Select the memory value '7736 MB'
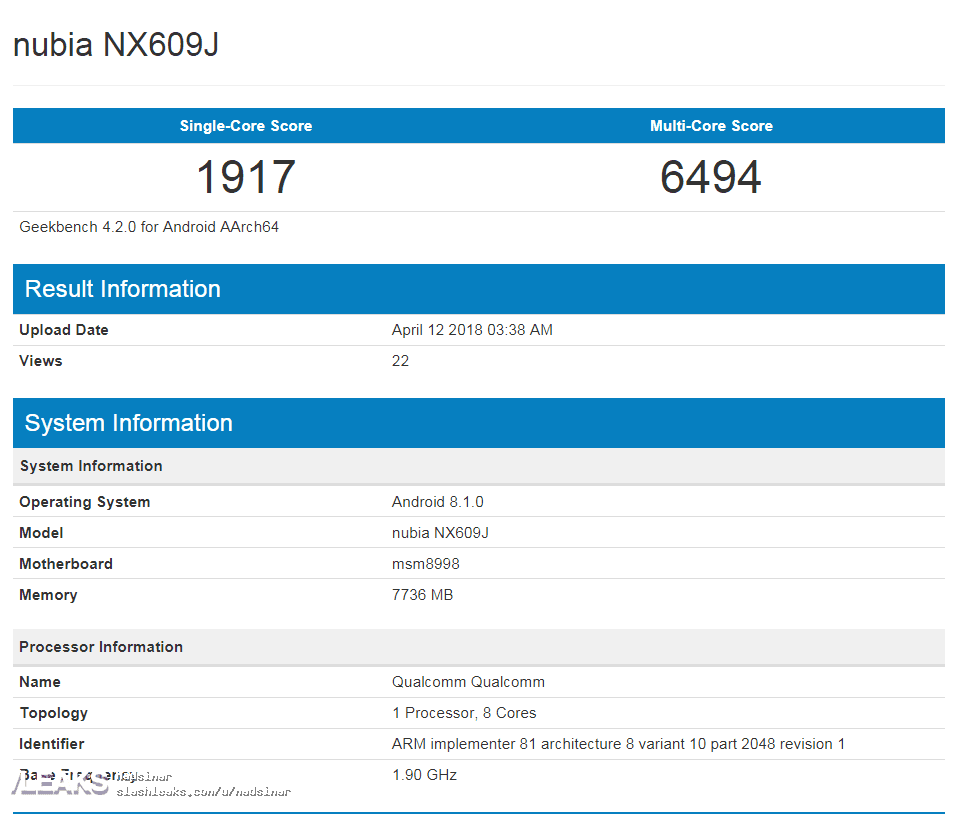971x814 pixels. coord(422,595)
